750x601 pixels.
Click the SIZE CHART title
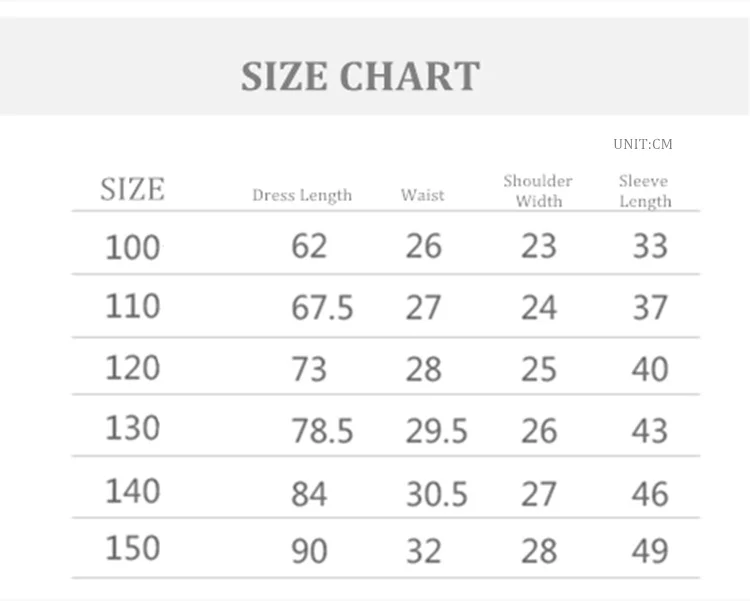click(x=360, y=76)
